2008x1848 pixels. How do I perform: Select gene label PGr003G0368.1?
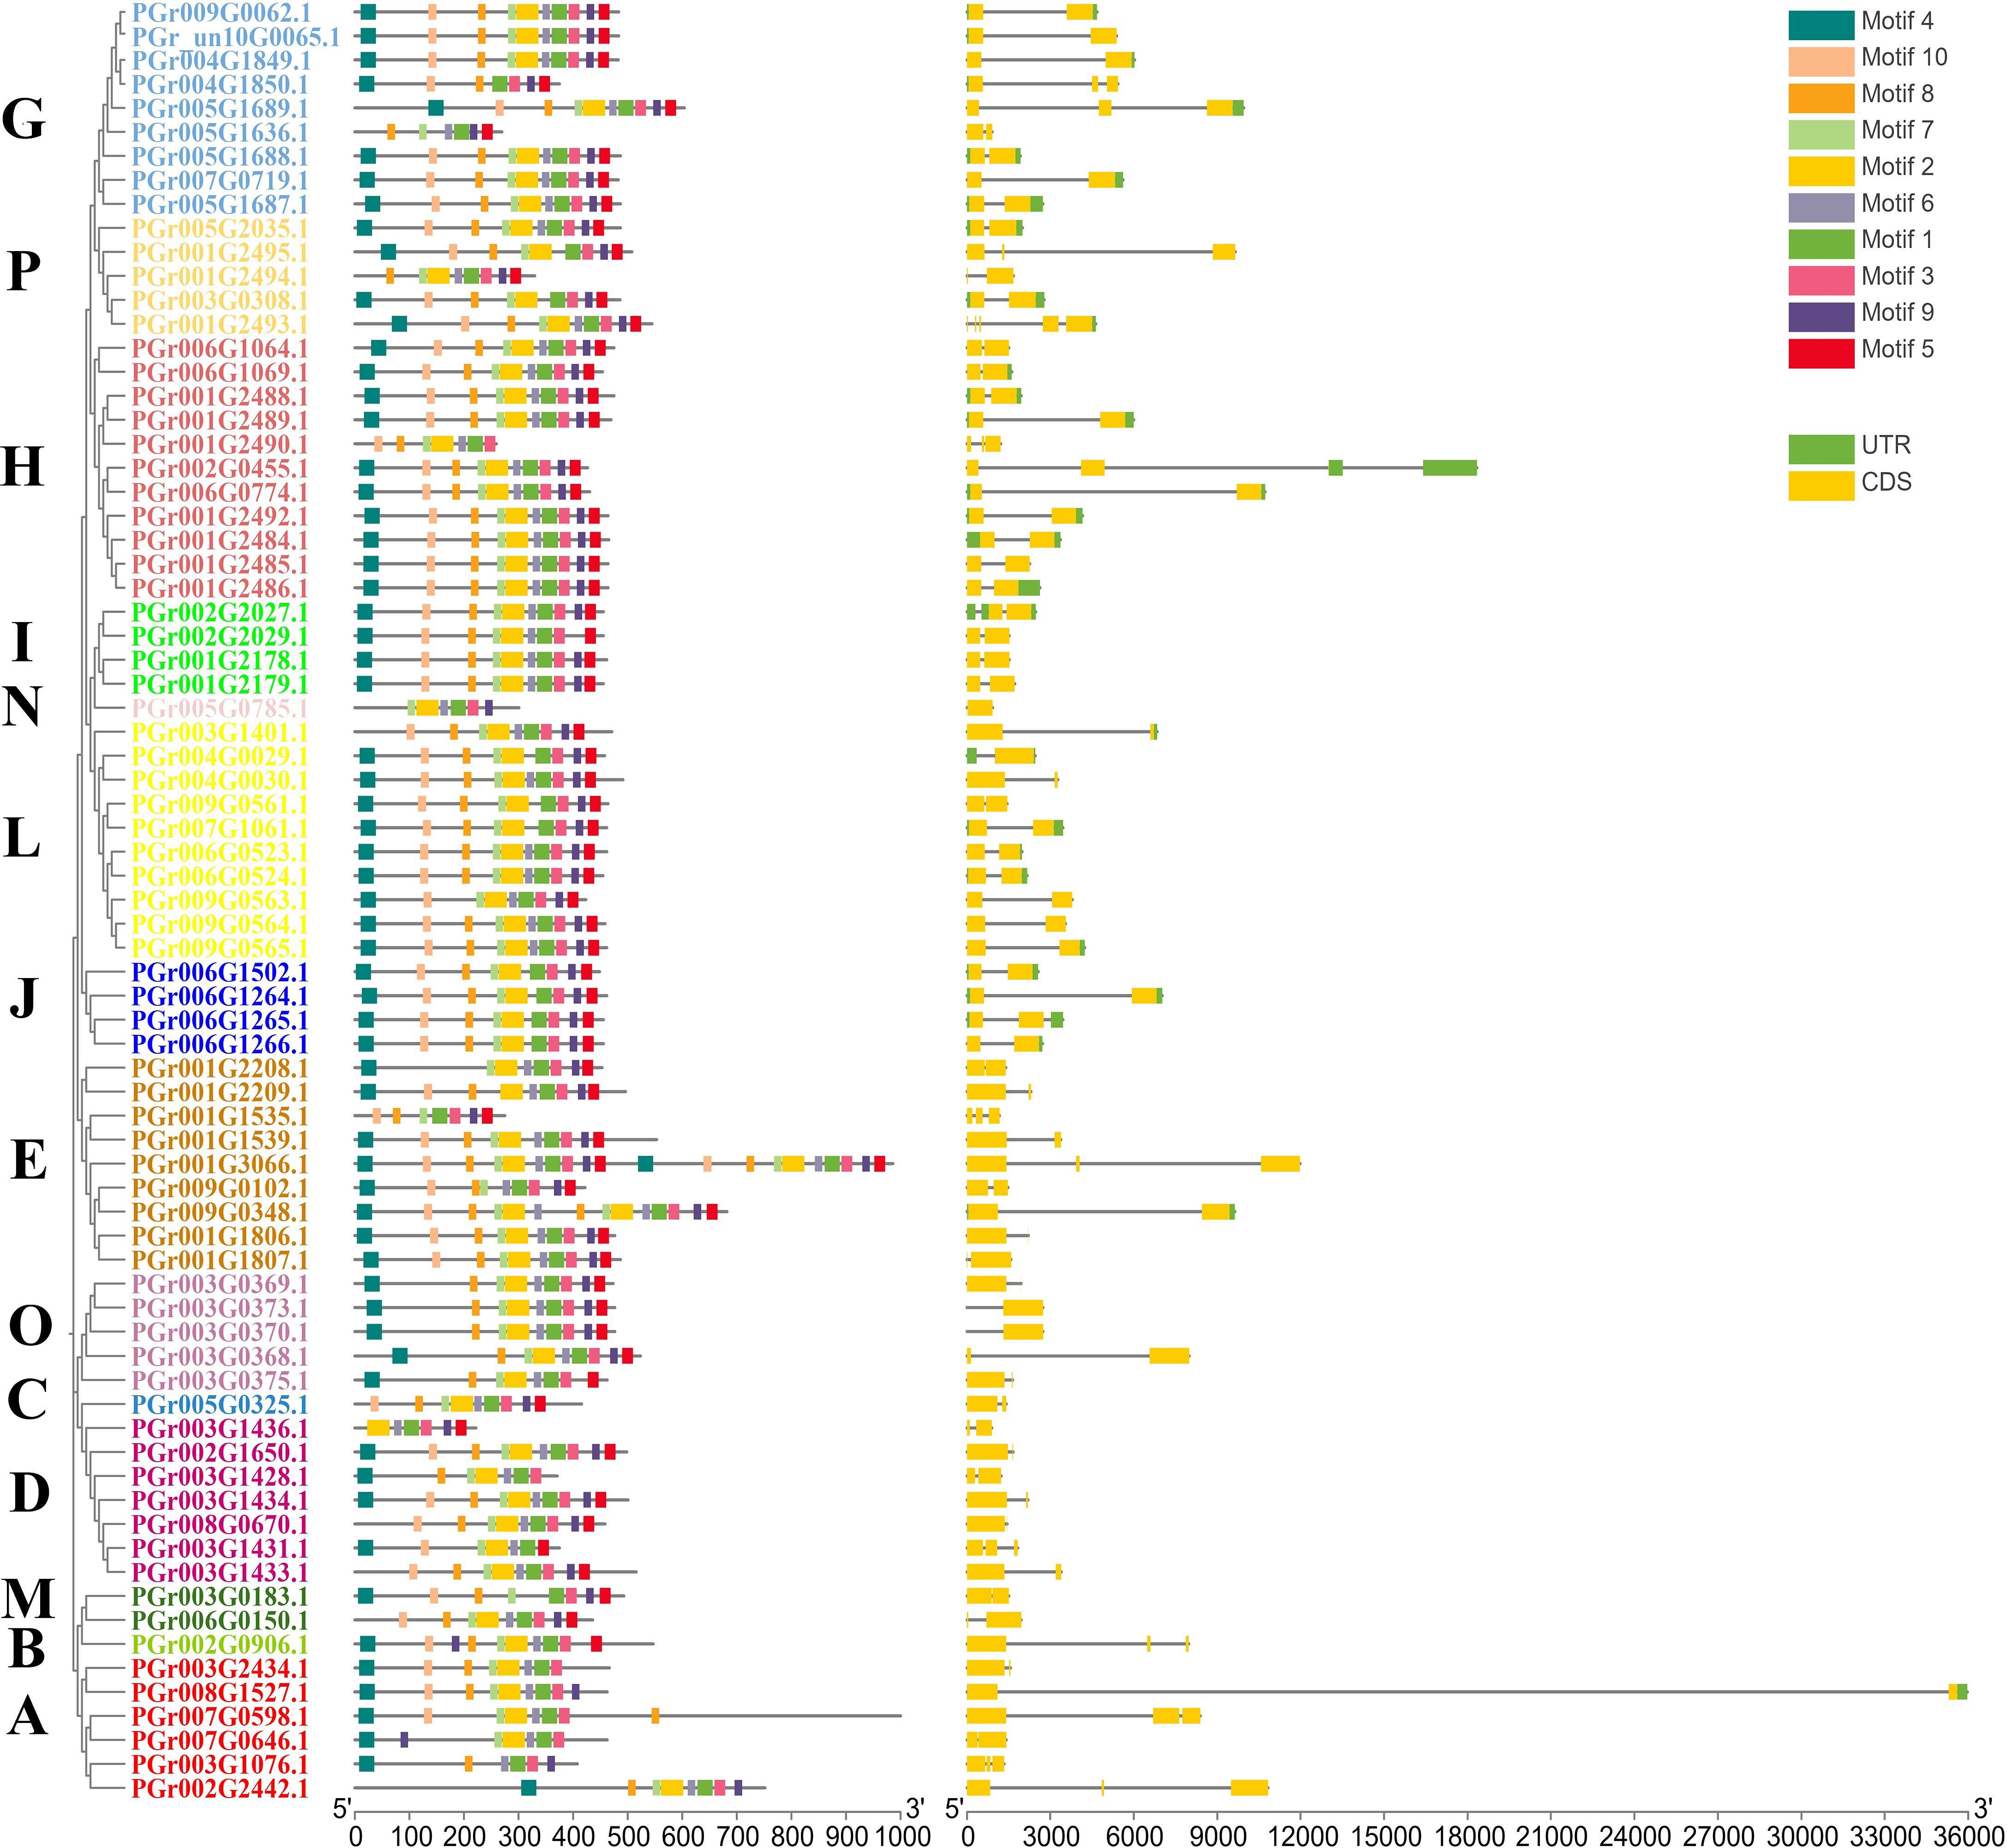pos(220,1357)
